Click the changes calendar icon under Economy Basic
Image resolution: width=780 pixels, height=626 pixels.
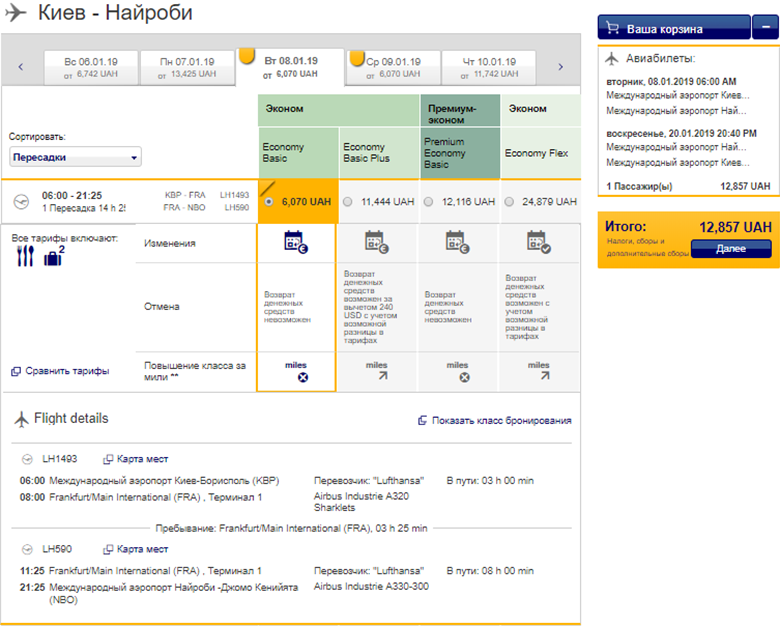pos(294,240)
